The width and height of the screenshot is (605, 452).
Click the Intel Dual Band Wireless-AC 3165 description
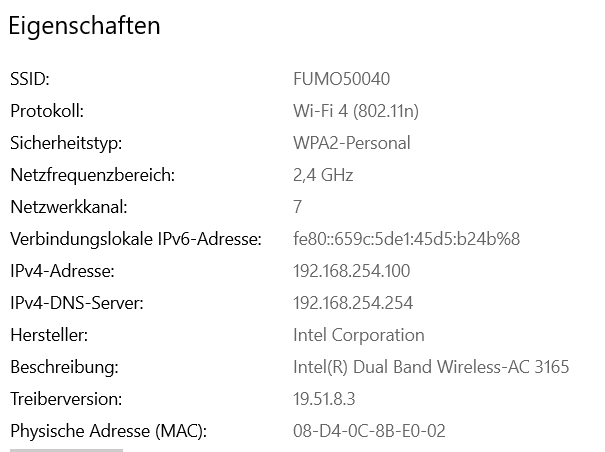431,367
